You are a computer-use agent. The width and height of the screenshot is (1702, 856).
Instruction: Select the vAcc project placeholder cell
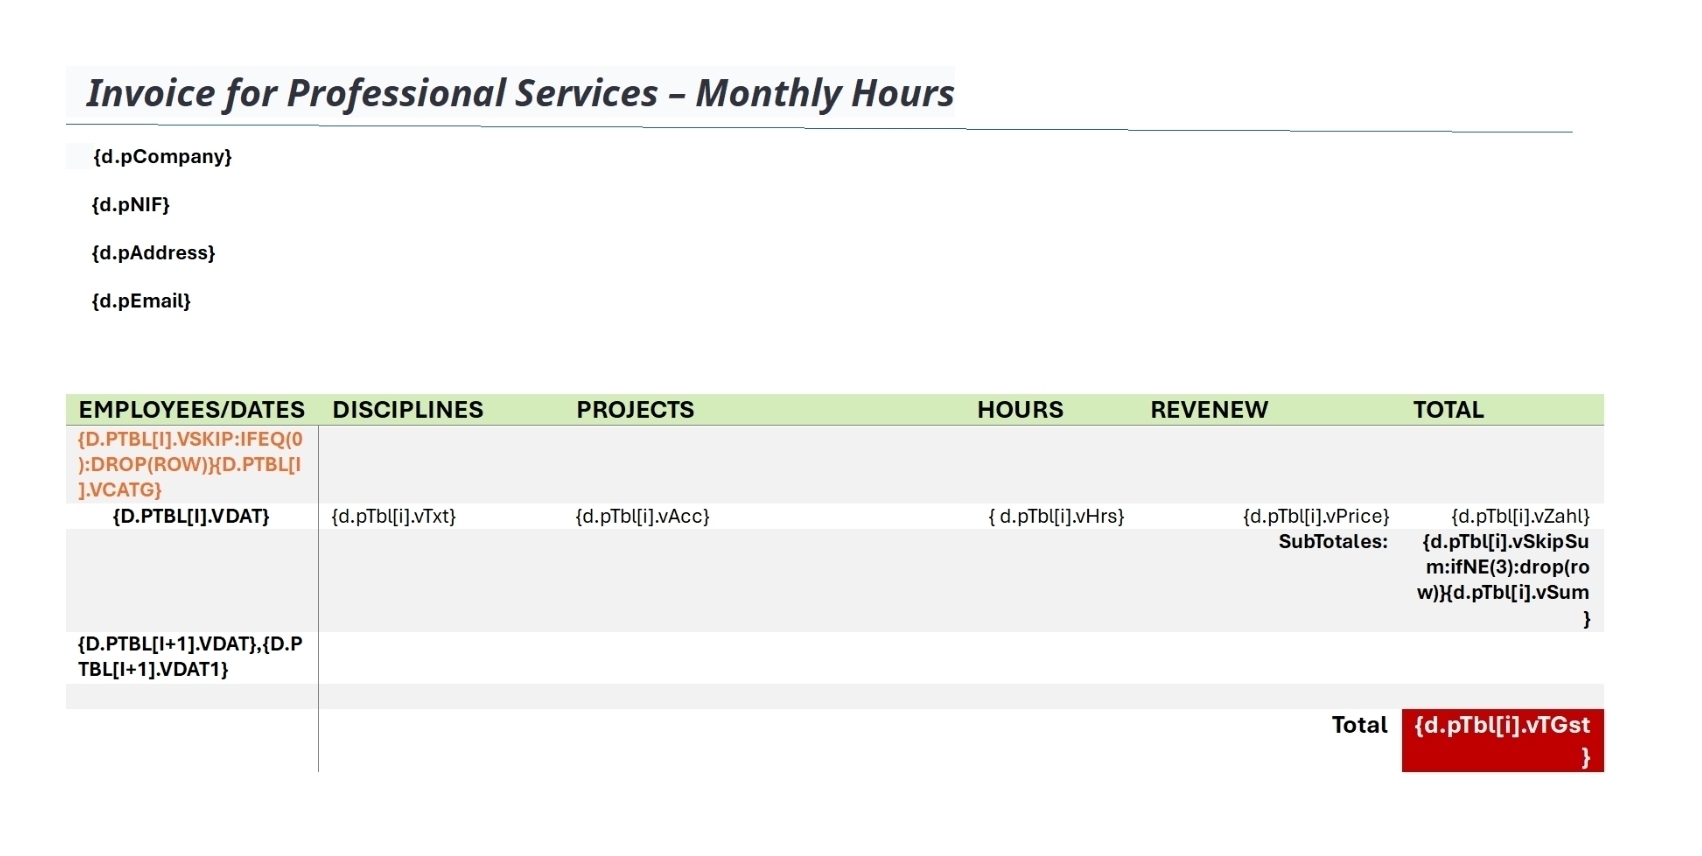coord(642,516)
